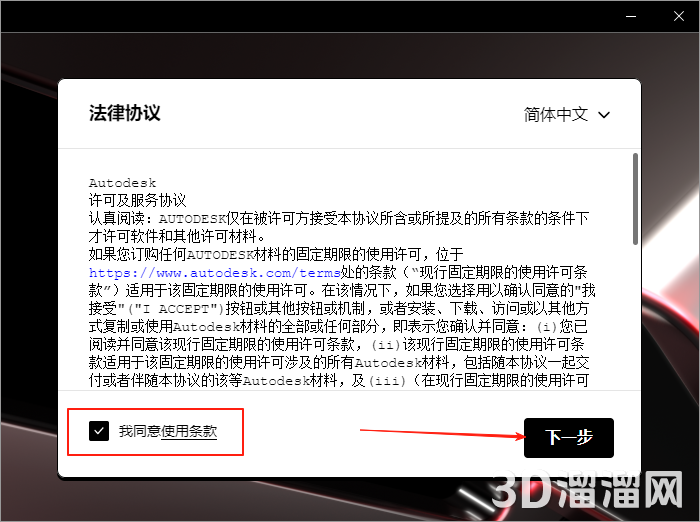Click the line starting with 认真阅读
This screenshot has height=522, width=700.
tap(339, 218)
